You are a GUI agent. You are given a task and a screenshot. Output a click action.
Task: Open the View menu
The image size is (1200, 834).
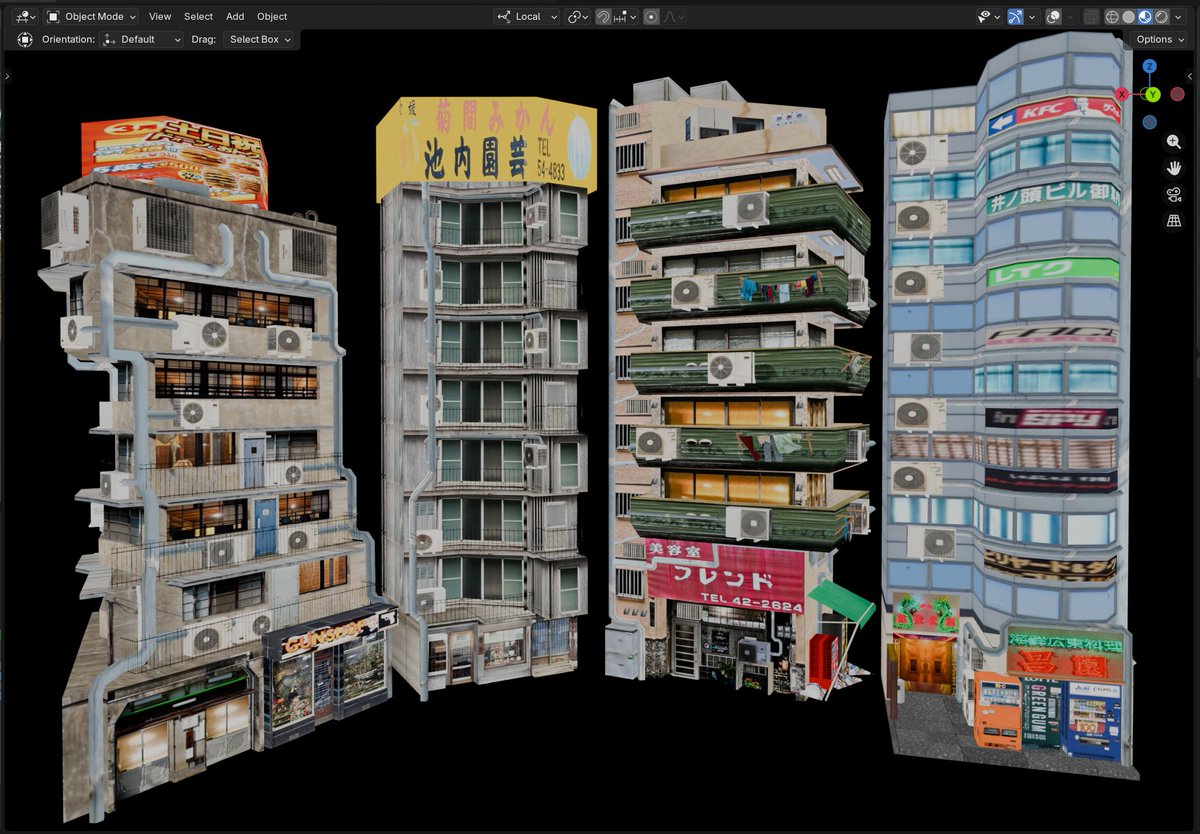(160, 16)
